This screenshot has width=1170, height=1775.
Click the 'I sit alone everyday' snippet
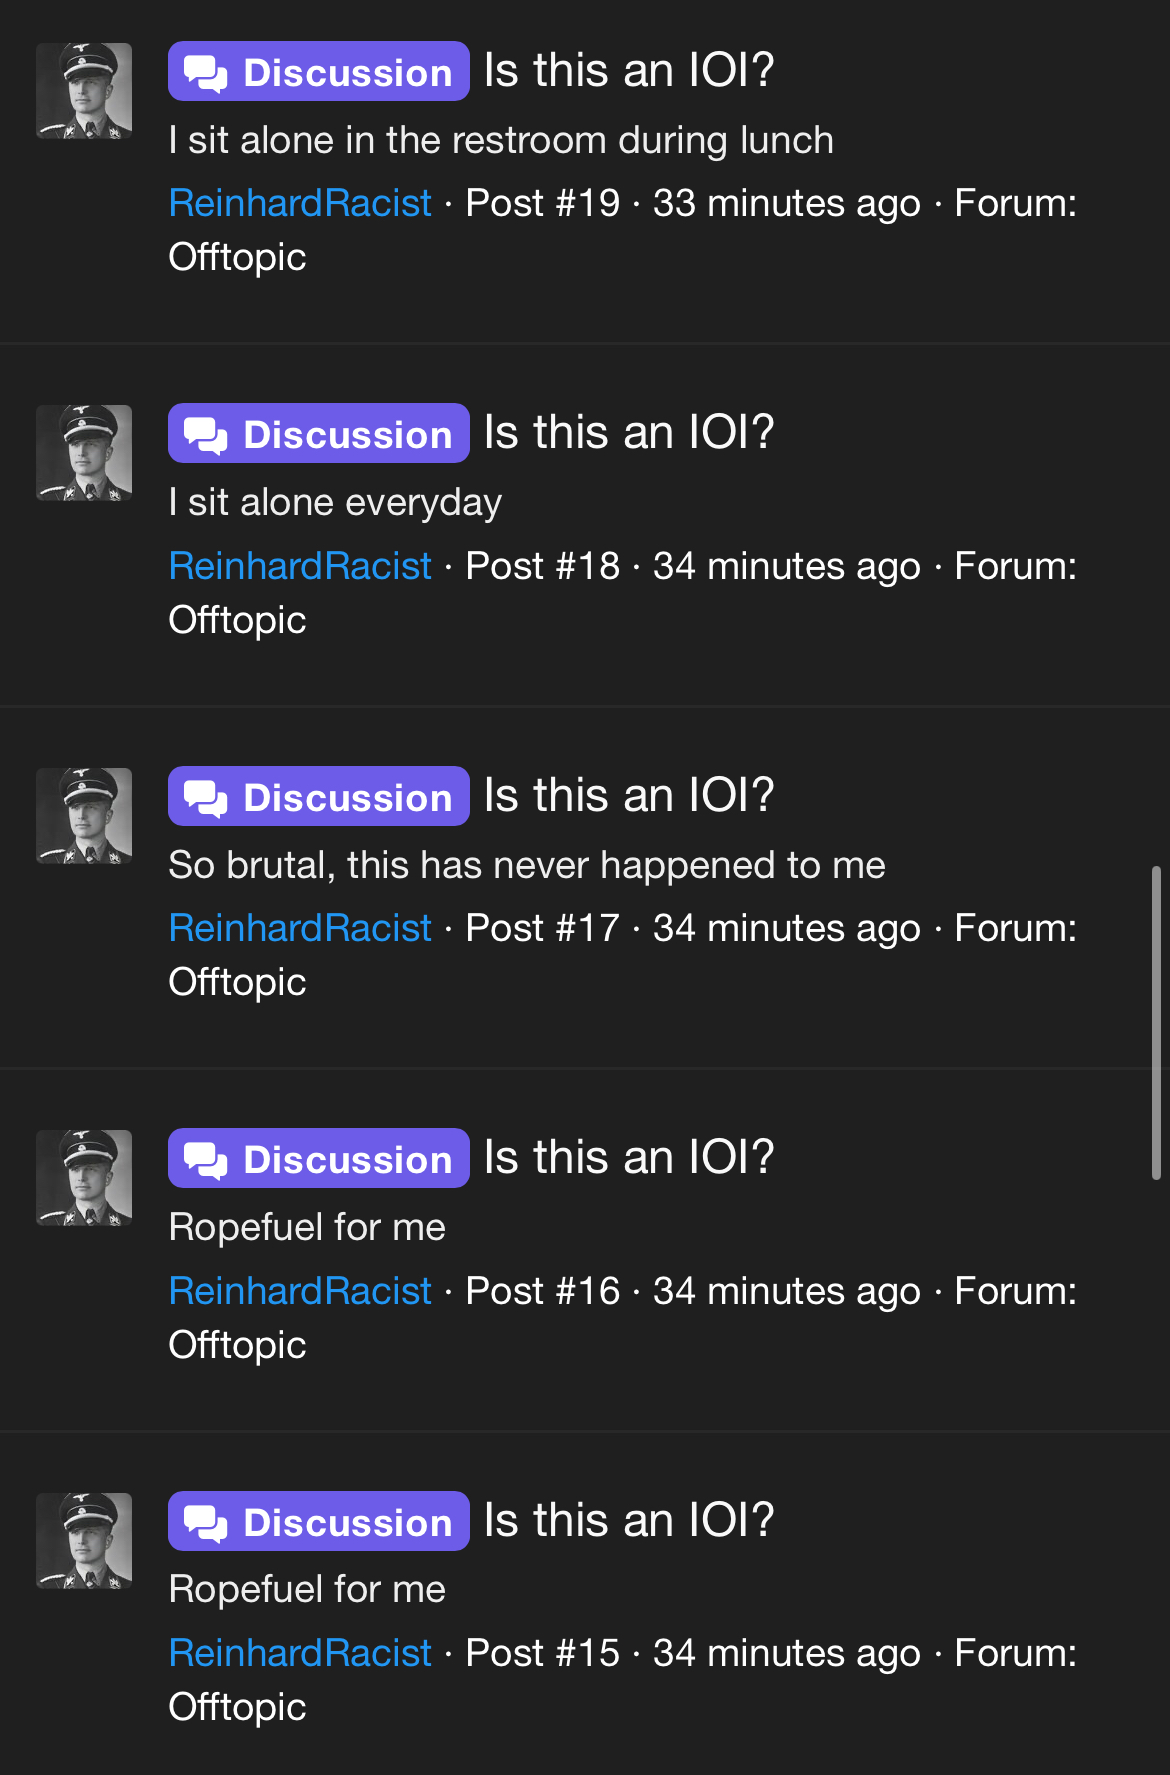pyautogui.click(x=335, y=503)
